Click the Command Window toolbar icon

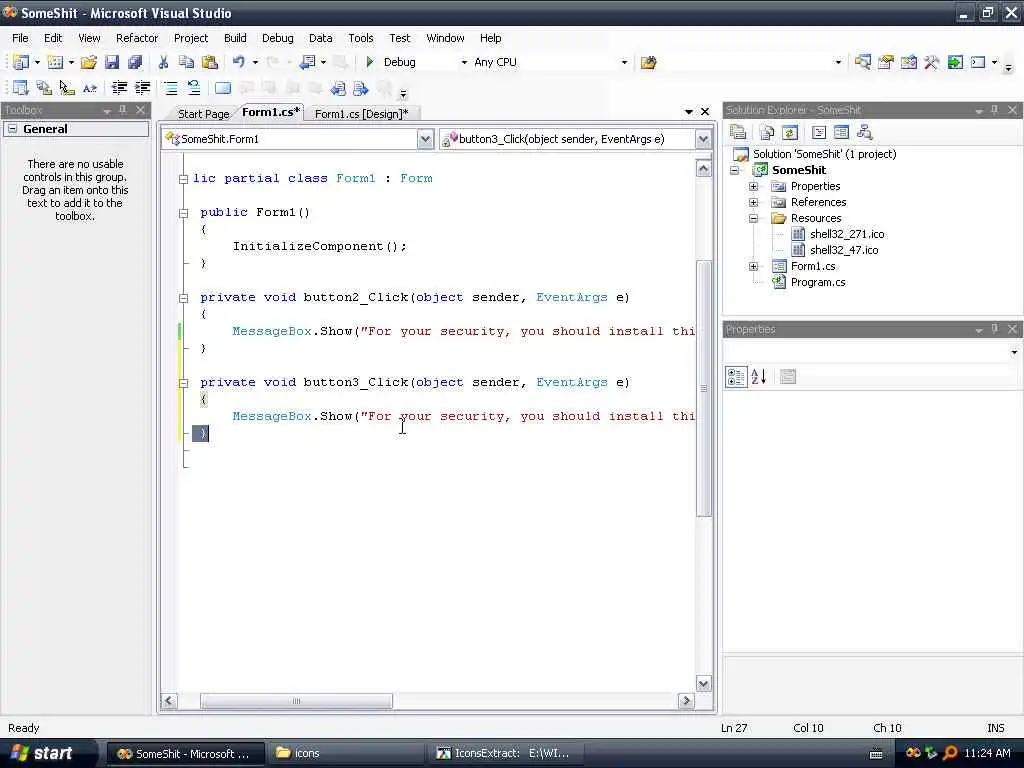tap(978, 62)
